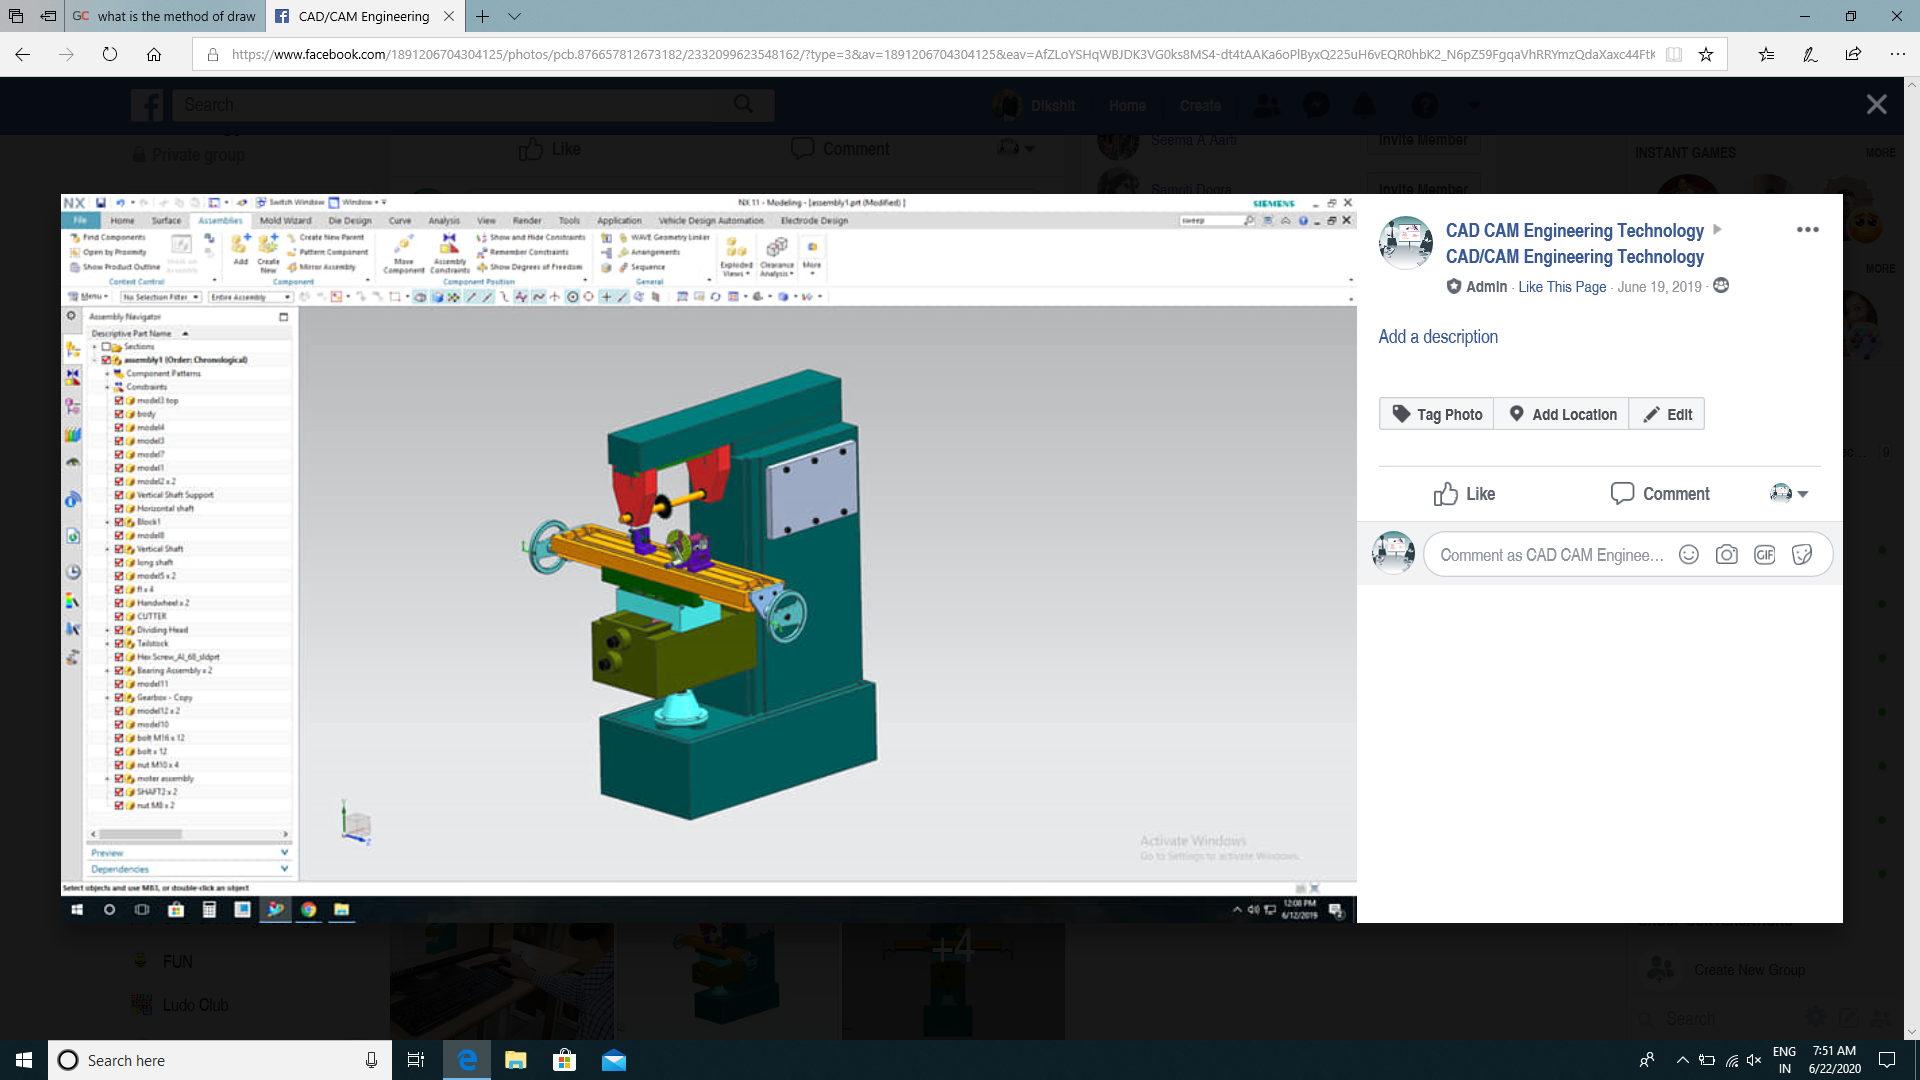Image resolution: width=1920 pixels, height=1080 pixels.
Task: Toggle Like on this photo
Action: coord(1464,494)
